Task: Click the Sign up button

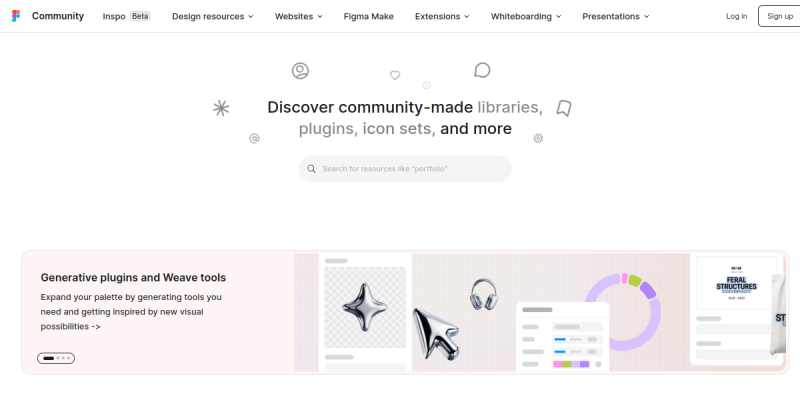Action: tap(780, 16)
